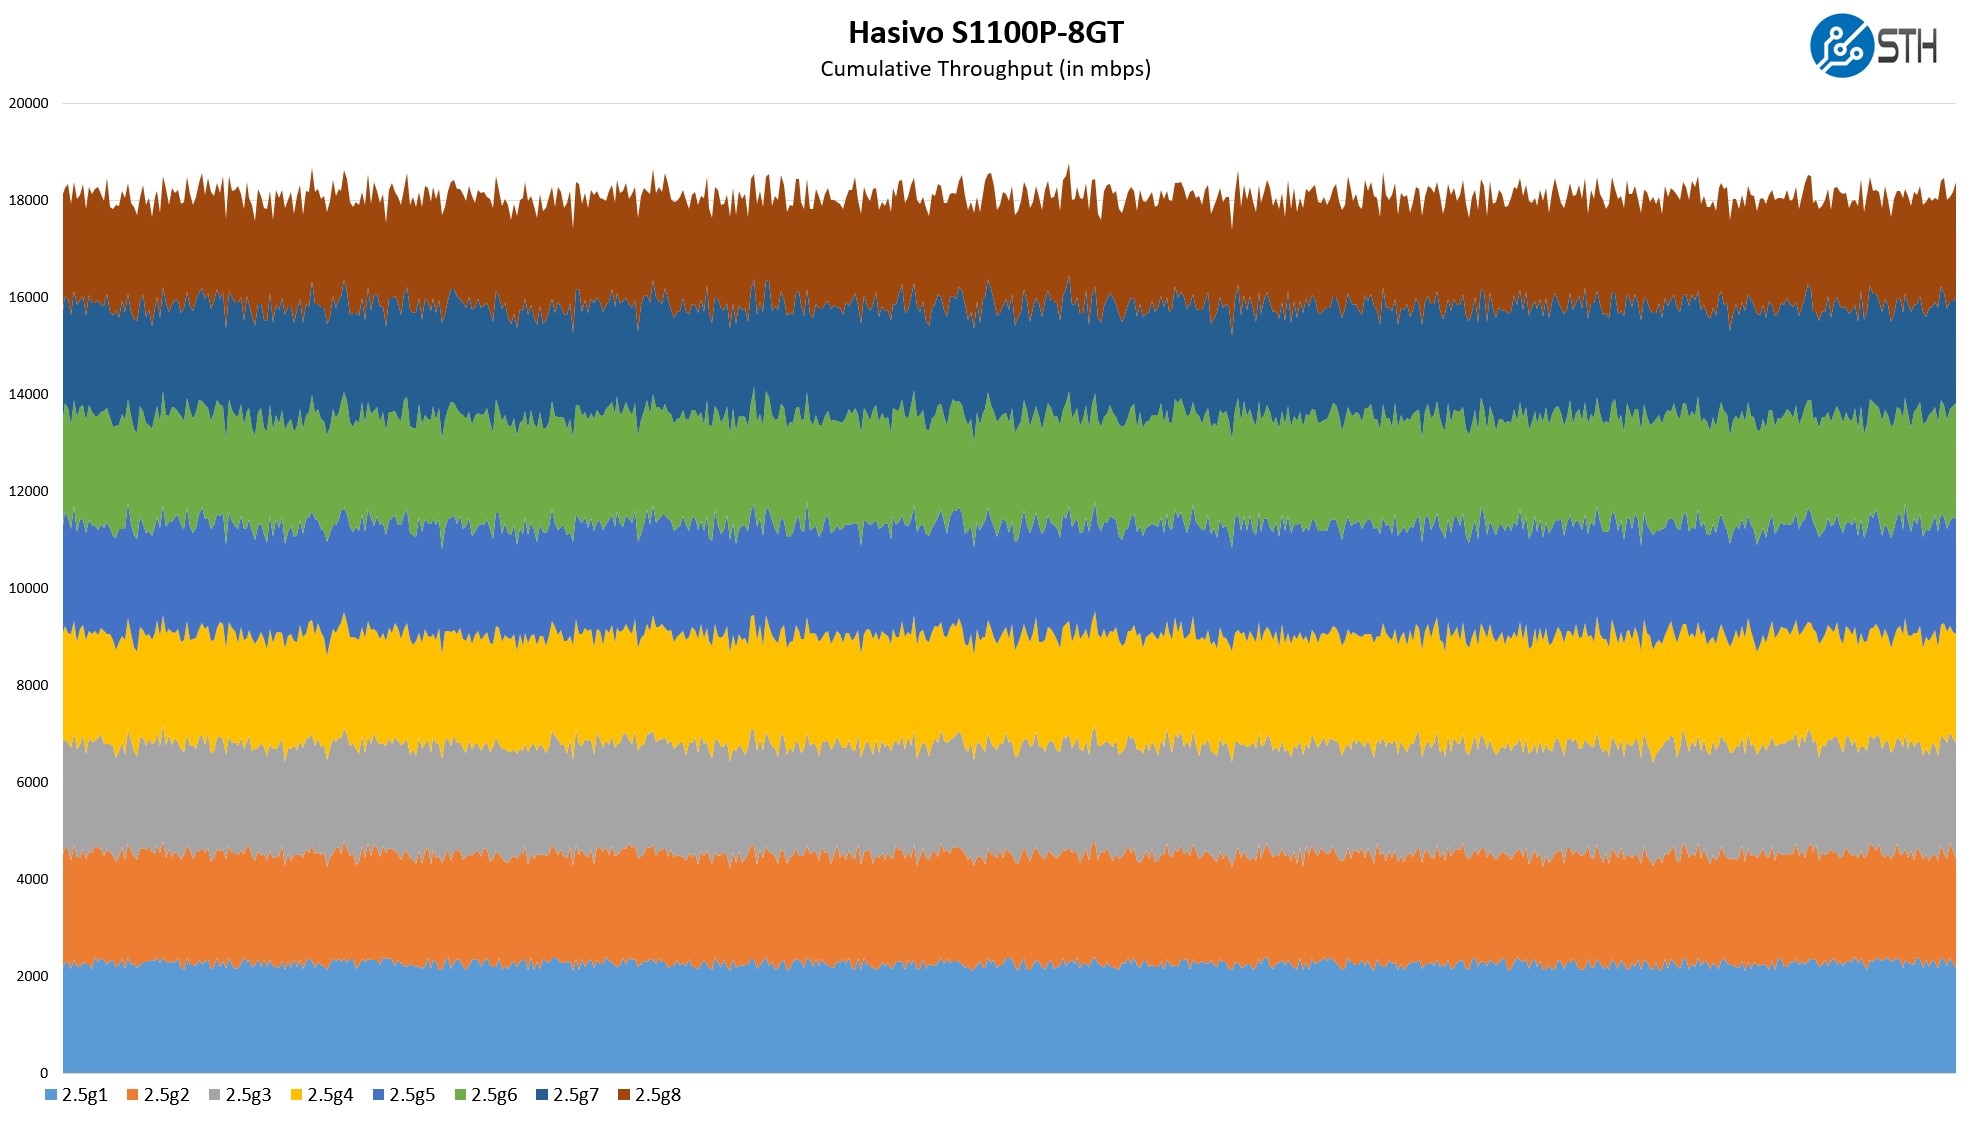Screen dimensions: 1970x1130
Task: Click the 2.5g3 legend label
Action: 248,1095
